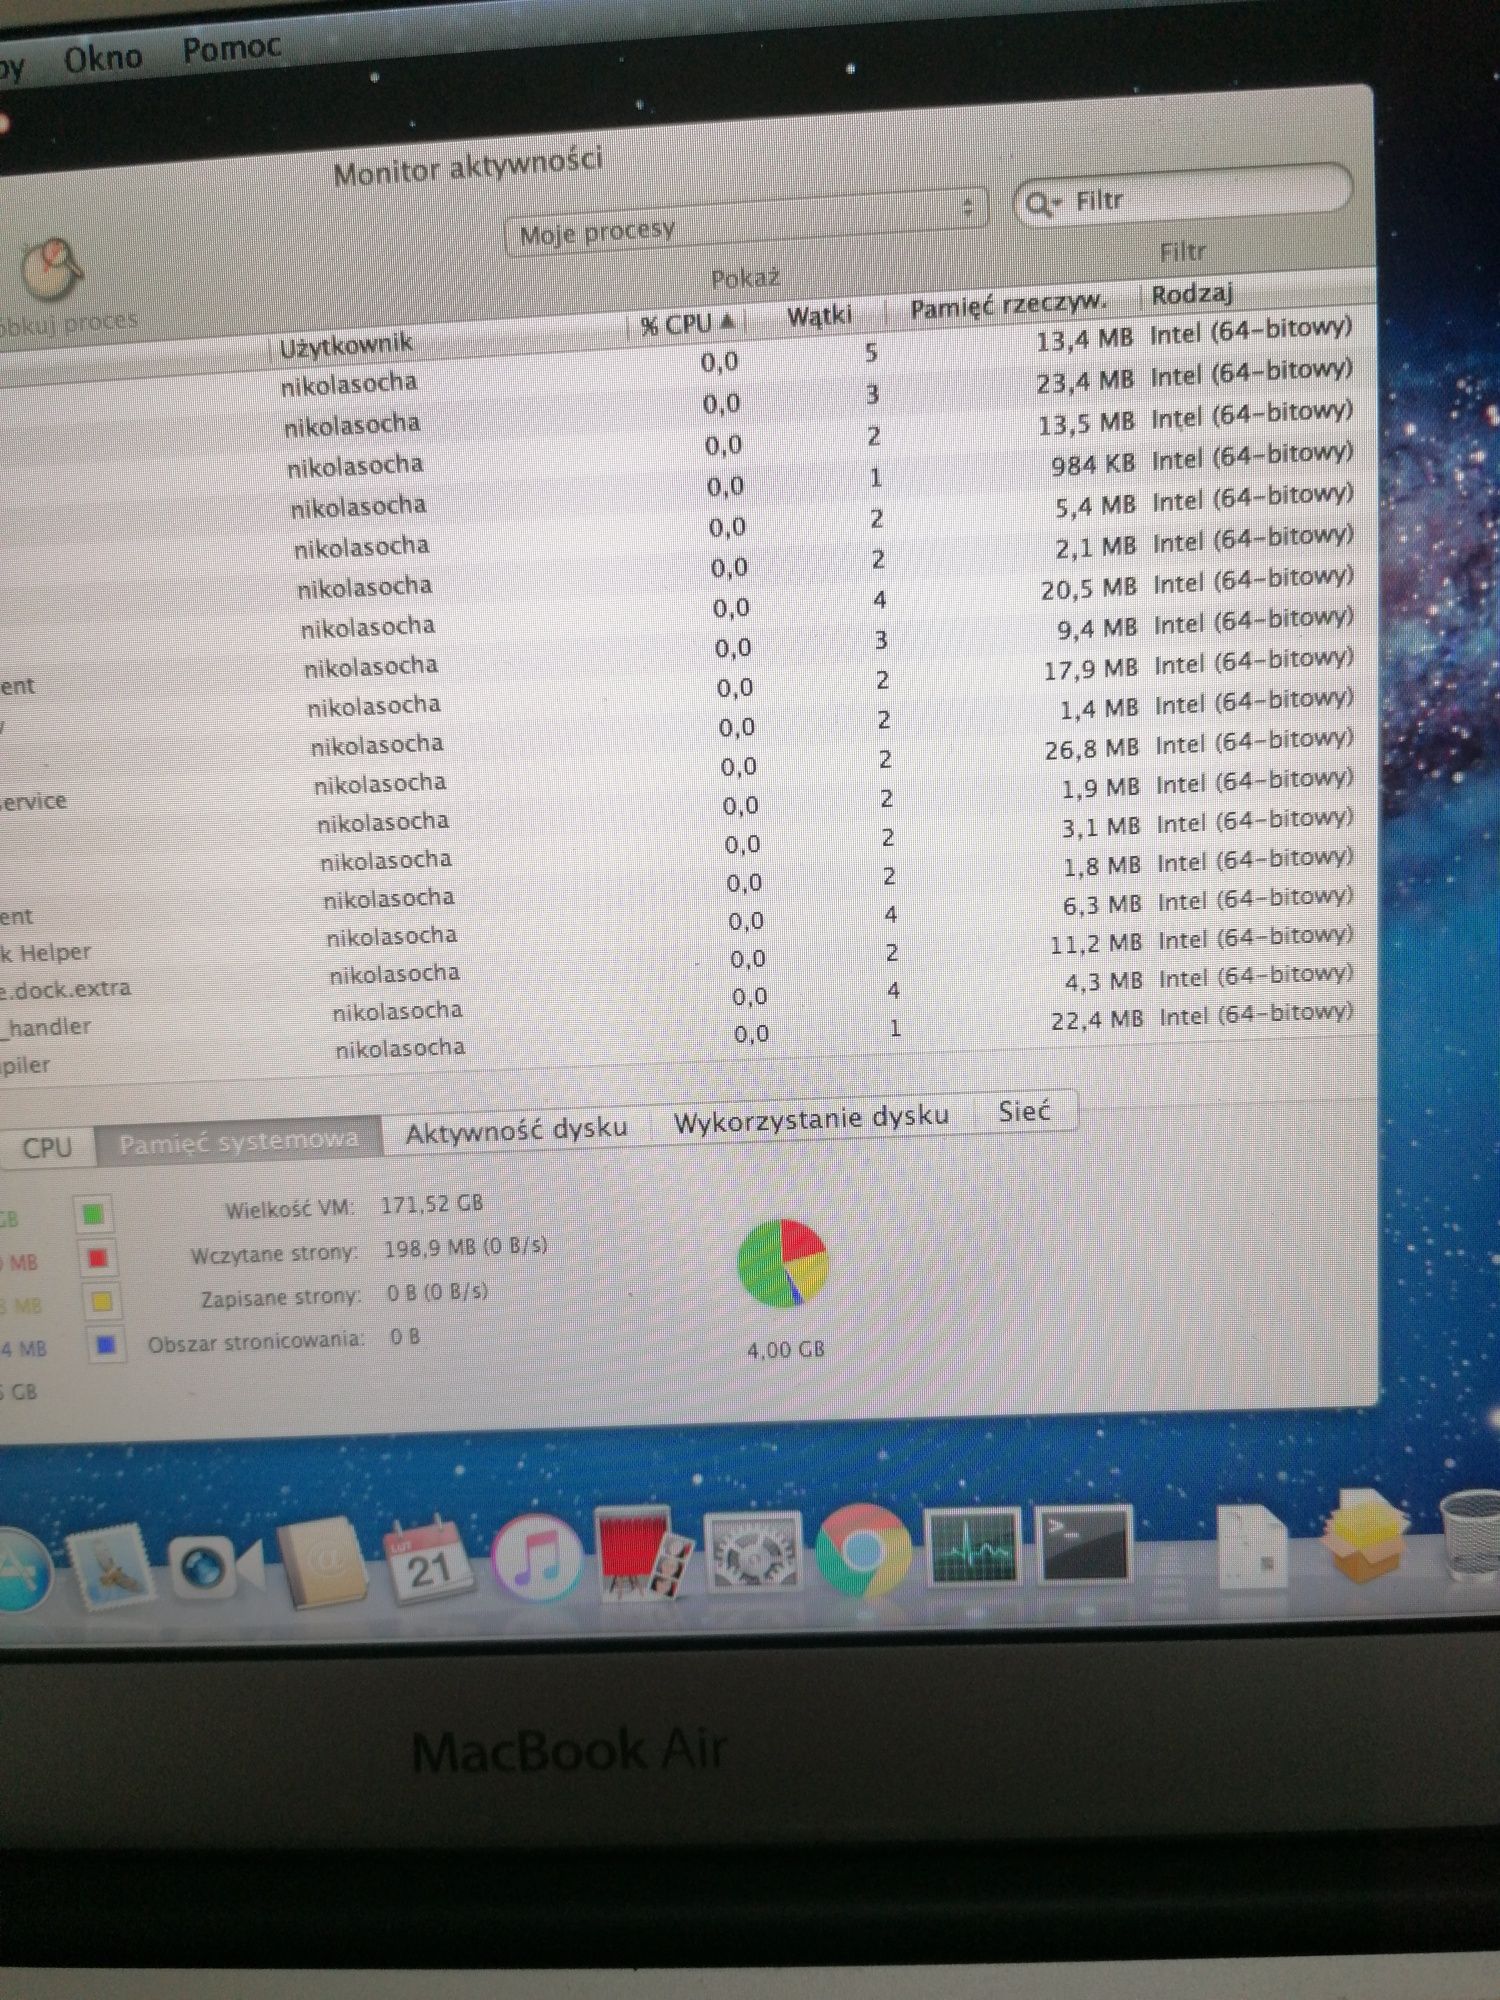Click the 9,4 MB memory cell
This screenshot has height=2000, width=1500.
click(1098, 628)
